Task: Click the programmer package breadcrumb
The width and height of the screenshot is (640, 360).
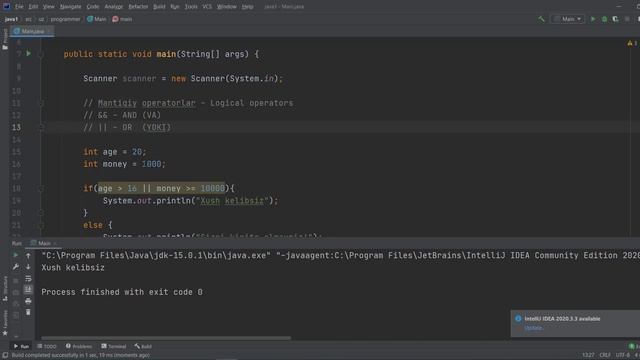Action: coord(65,19)
